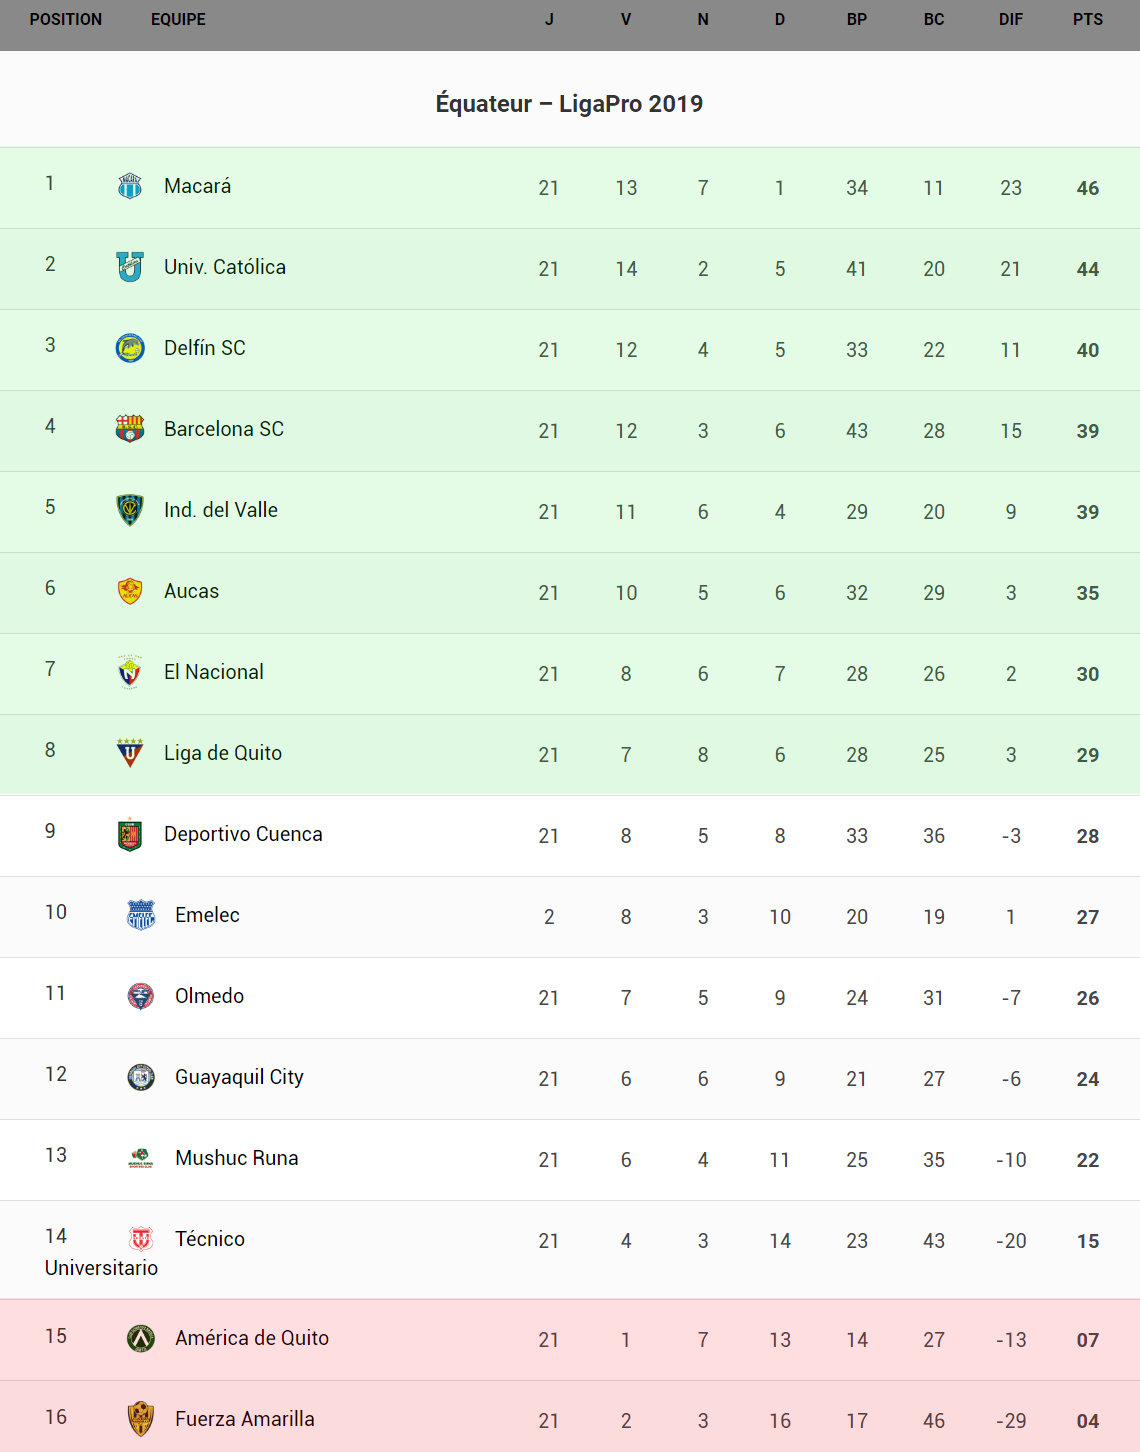Click the El Nacional team badge
1140x1452 pixels.
pos(130,672)
